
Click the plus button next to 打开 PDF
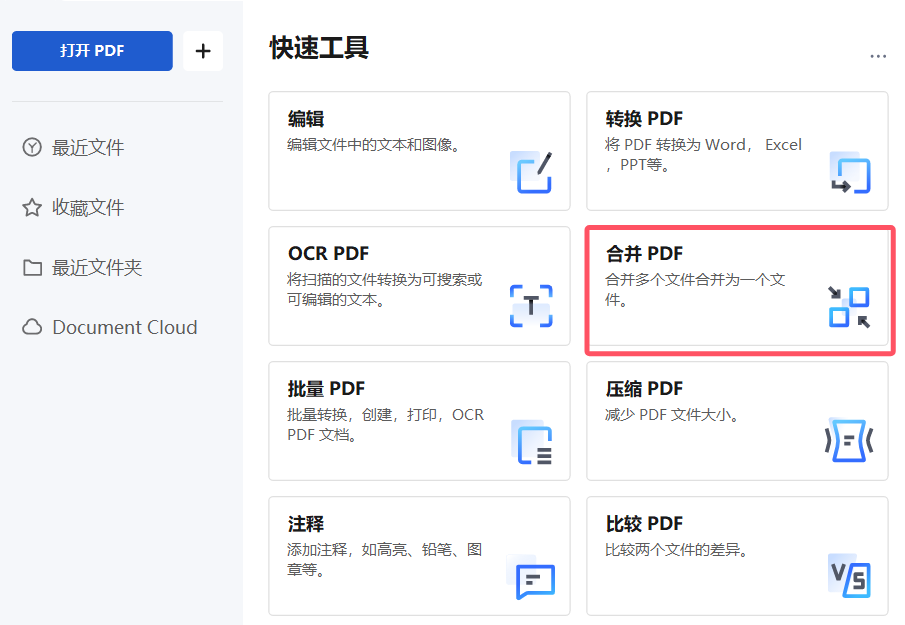(x=203, y=50)
